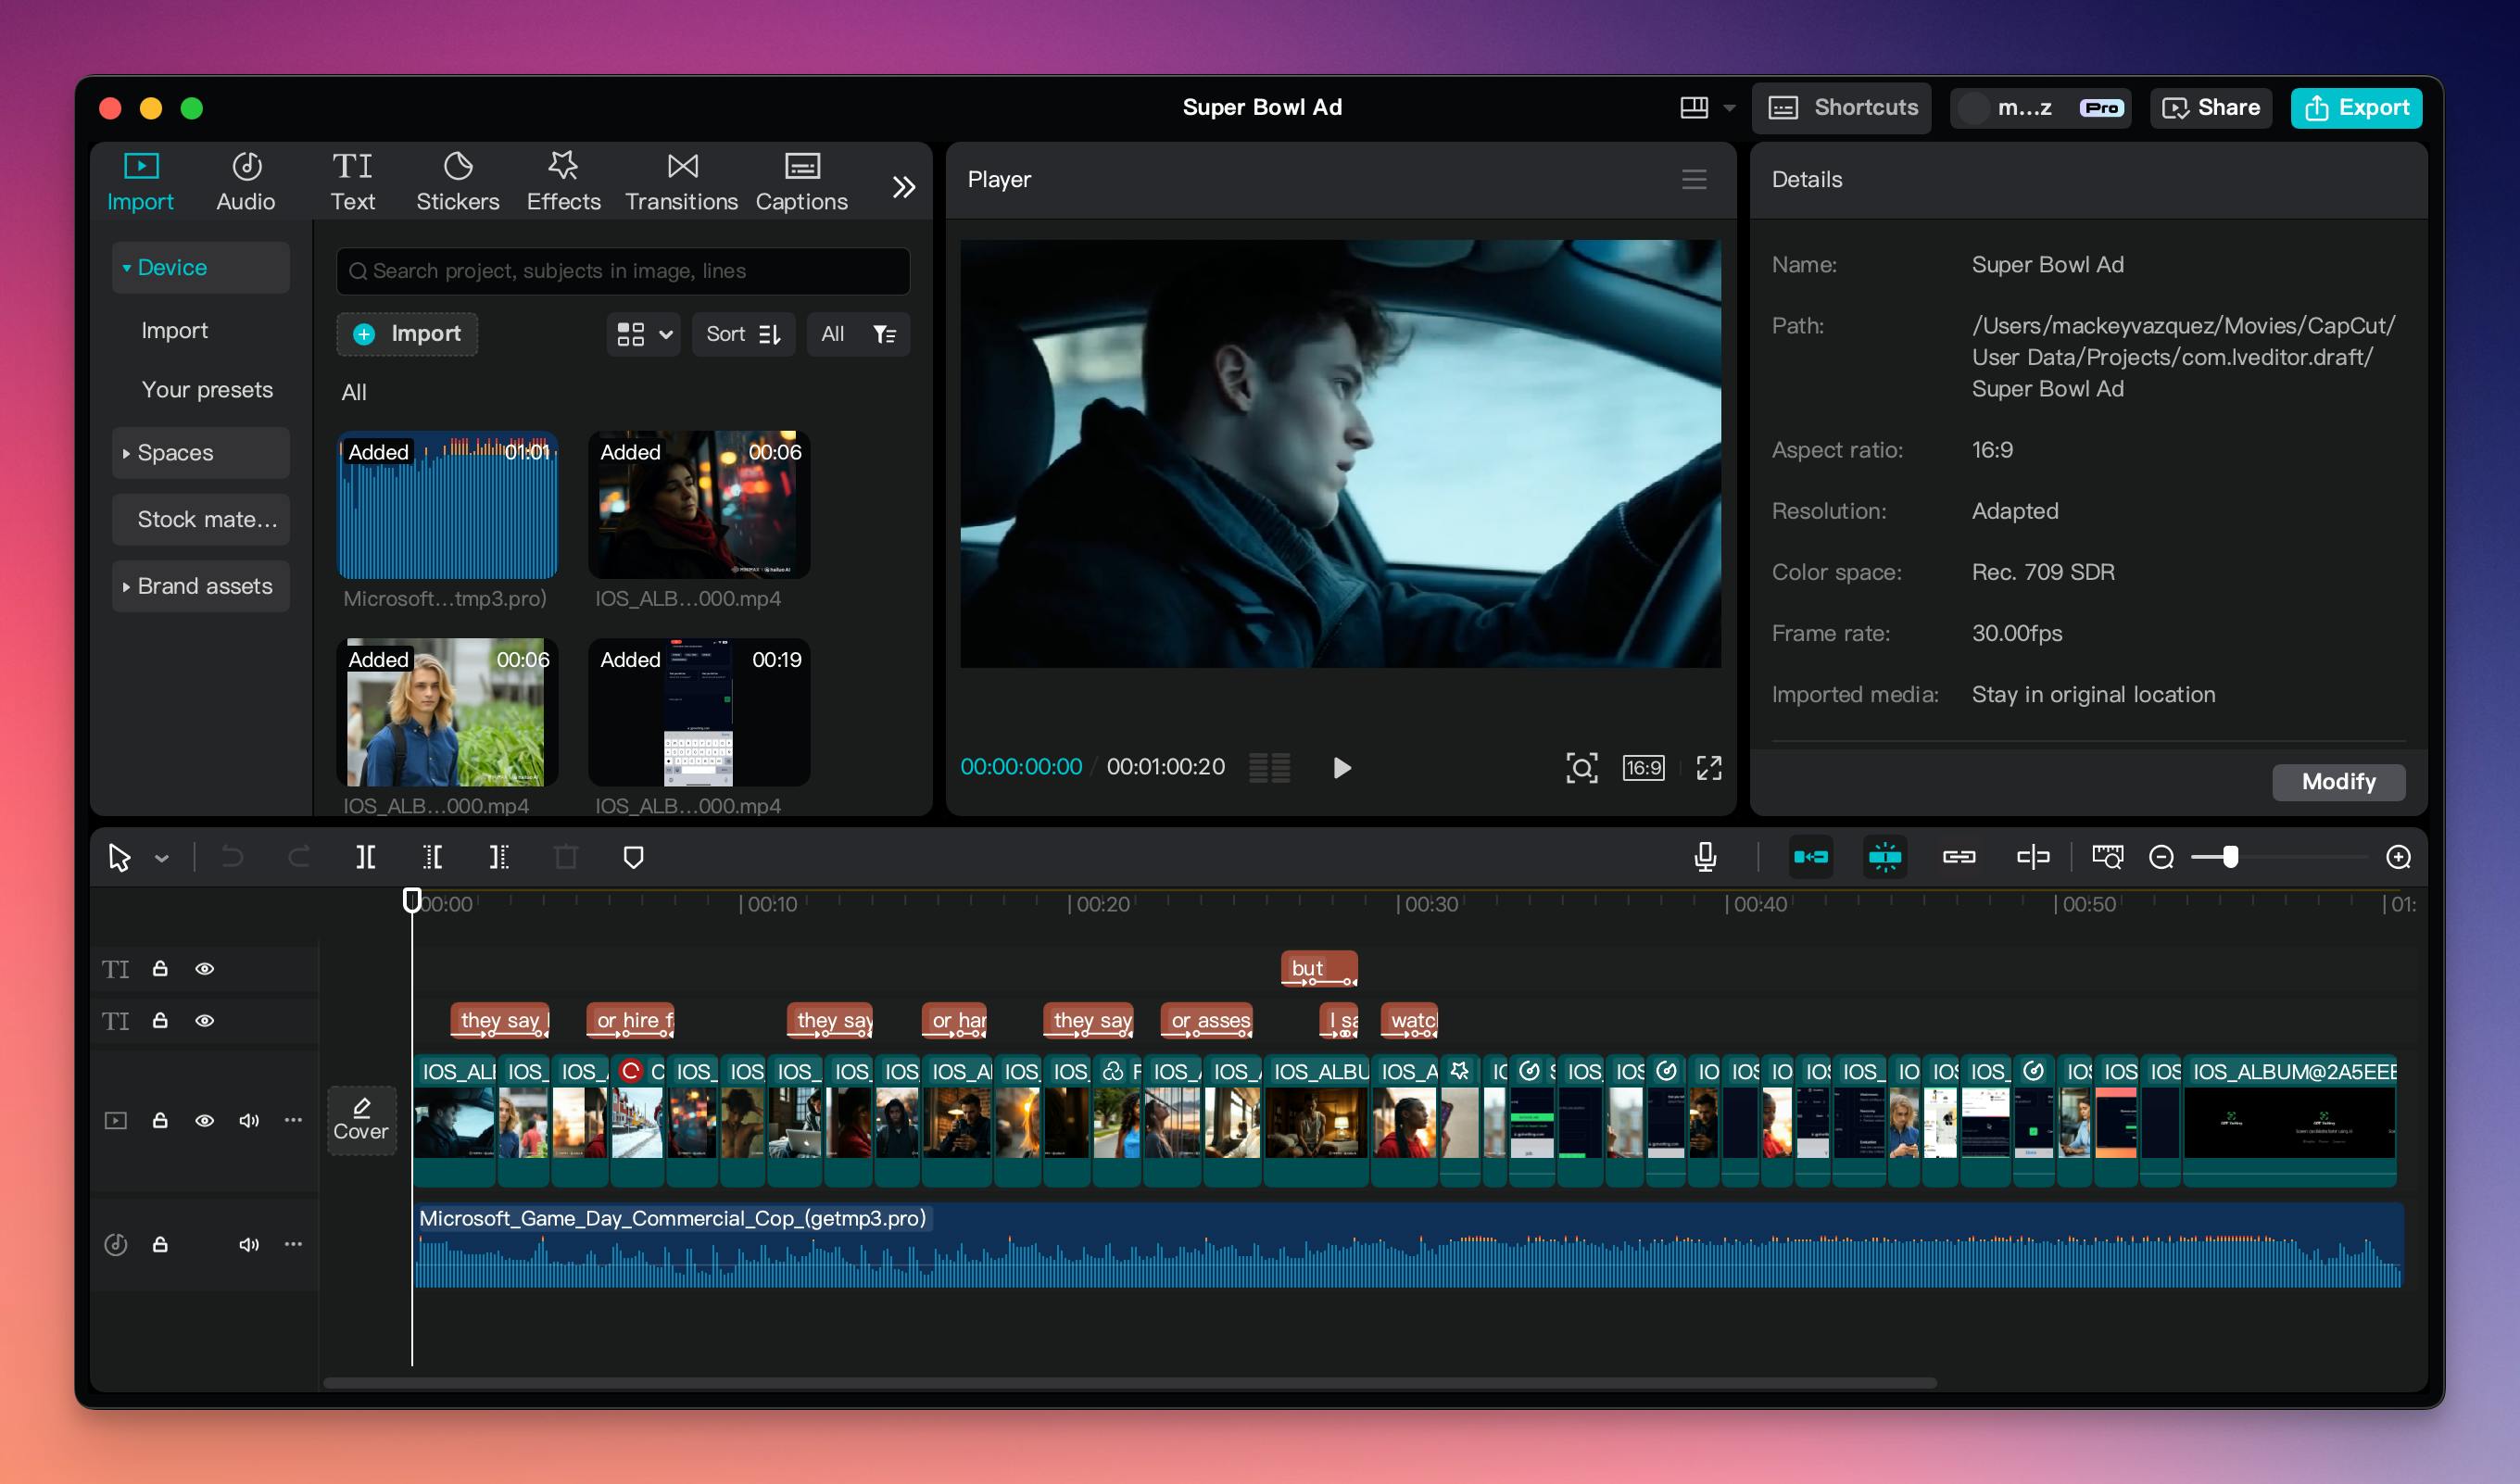2520x1484 pixels.
Task: Open the player hamburger menu
Action: [1694, 180]
